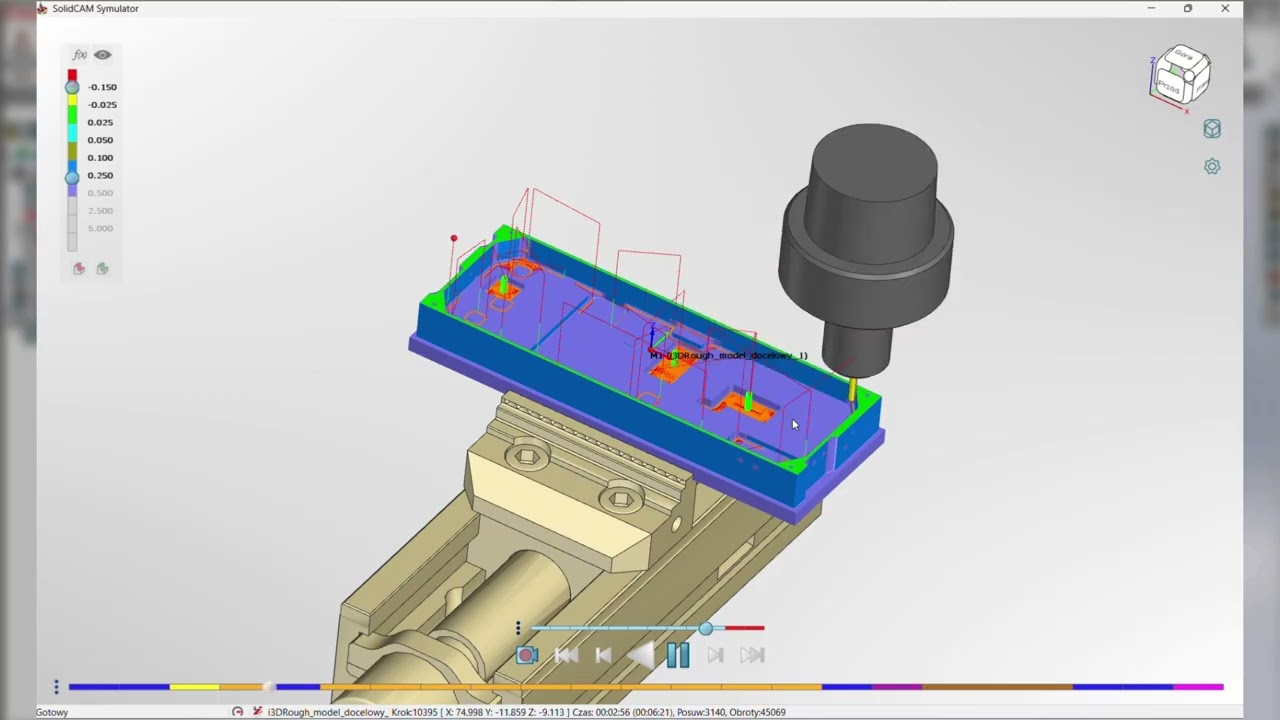Click the record simulation button

[527, 656]
